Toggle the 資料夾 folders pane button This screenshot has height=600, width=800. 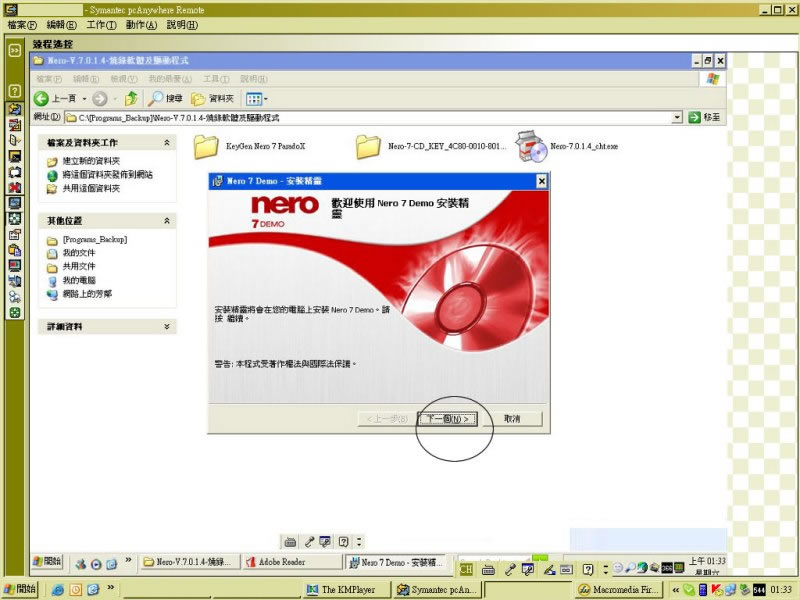point(212,98)
